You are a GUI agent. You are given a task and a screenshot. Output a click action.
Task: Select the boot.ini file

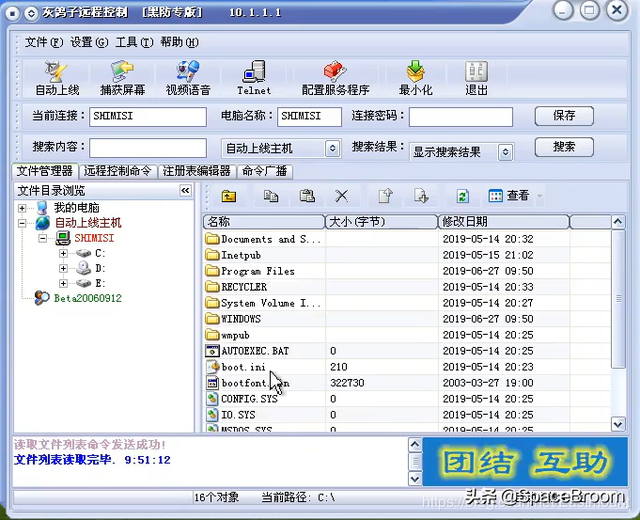pyautogui.click(x=243, y=367)
